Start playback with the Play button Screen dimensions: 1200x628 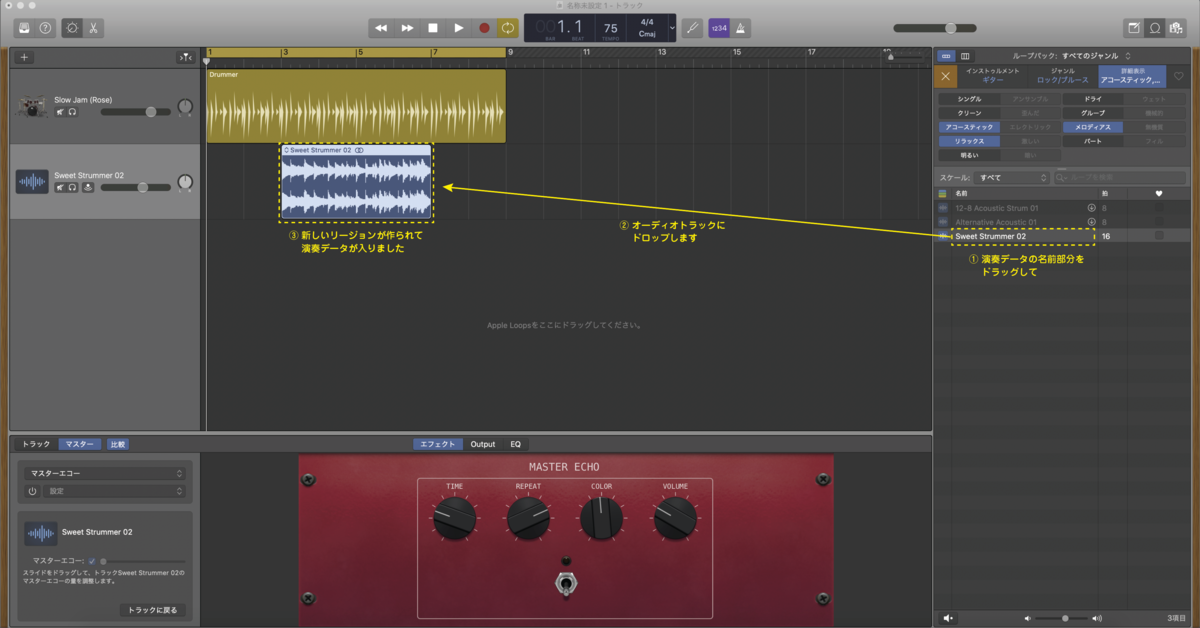pyautogui.click(x=459, y=28)
